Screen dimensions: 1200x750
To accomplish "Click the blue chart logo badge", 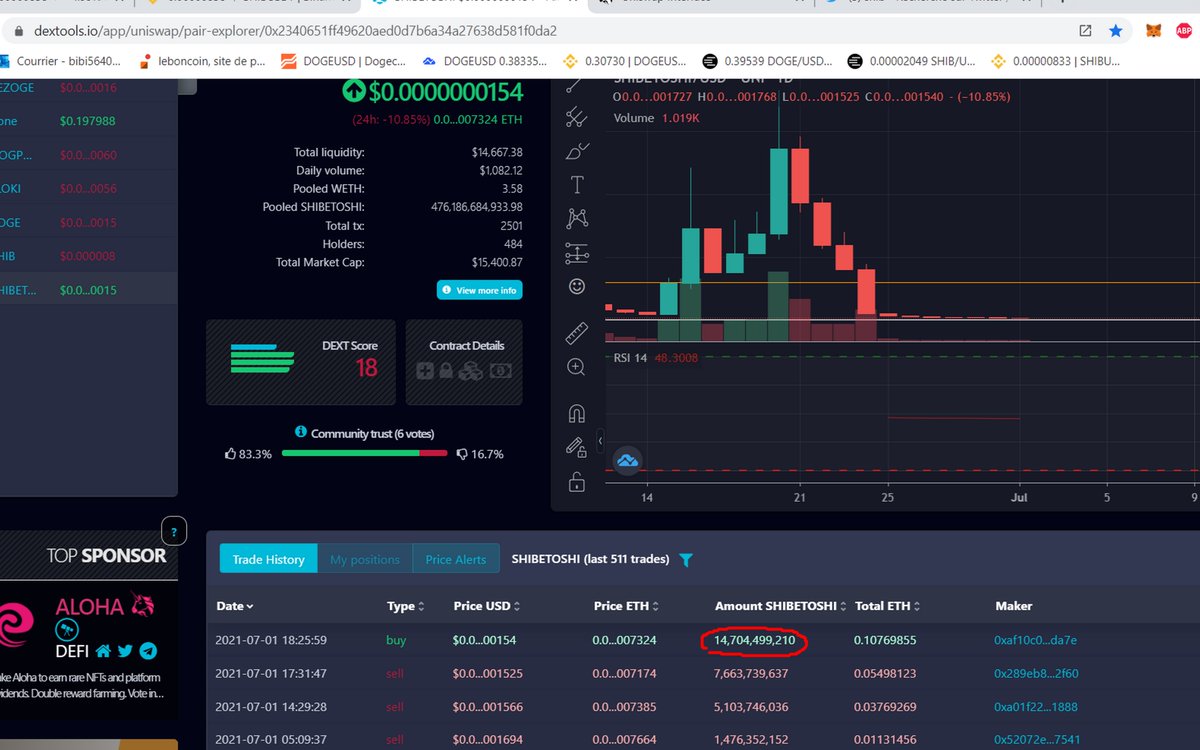I will [x=628, y=461].
